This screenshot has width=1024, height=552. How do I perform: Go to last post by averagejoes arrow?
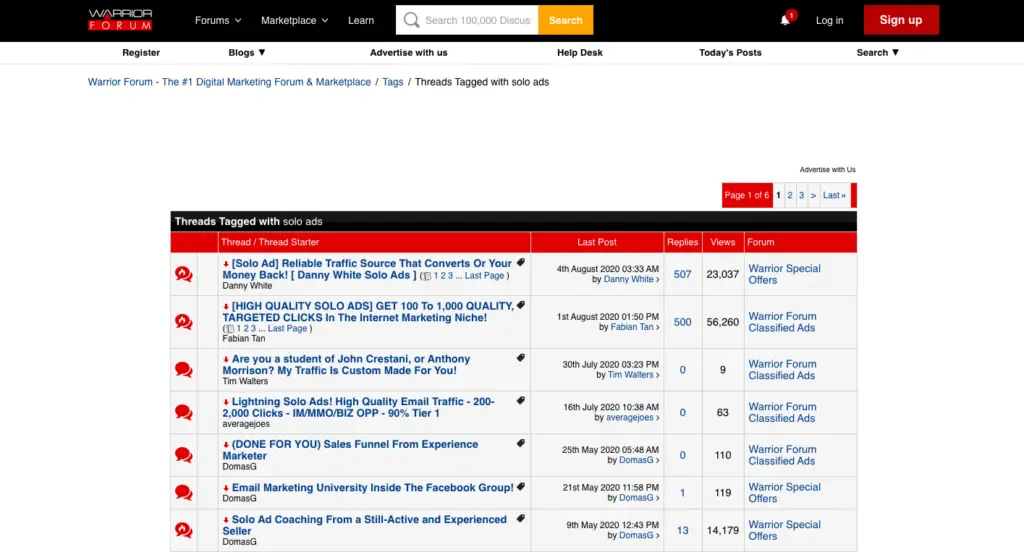tap(658, 418)
